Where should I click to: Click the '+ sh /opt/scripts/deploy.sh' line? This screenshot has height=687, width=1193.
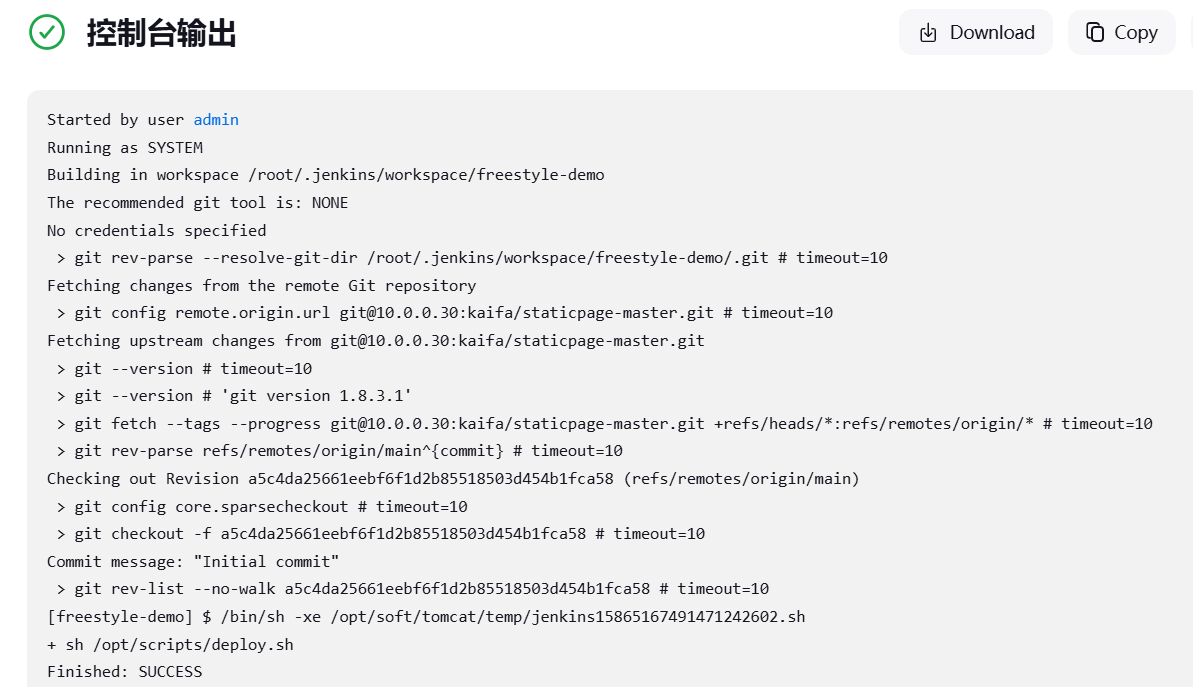click(x=170, y=645)
